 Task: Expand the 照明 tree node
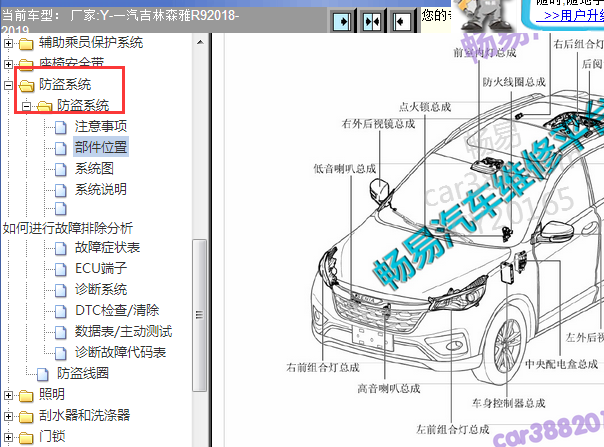tap(8, 395)
